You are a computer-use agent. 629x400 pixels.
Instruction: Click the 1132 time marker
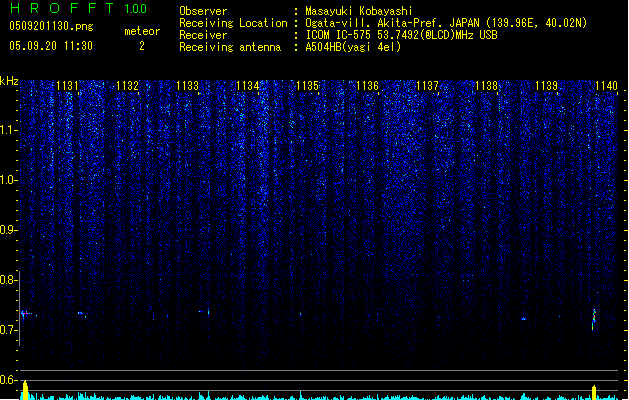tap(127, 86)
